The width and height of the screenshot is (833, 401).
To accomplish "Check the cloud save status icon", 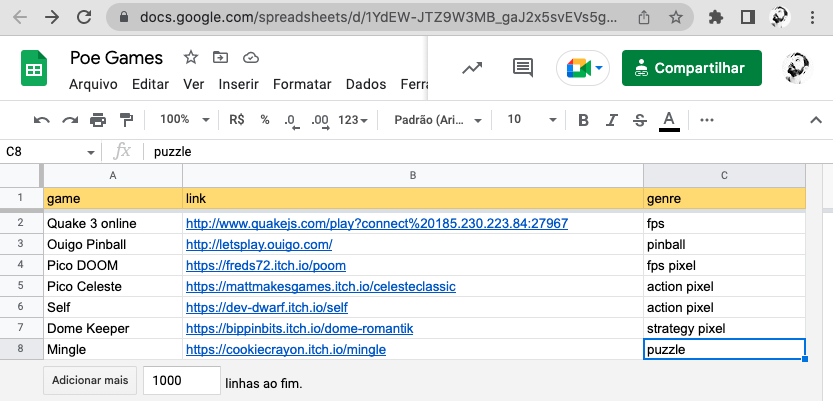I will coord(251,57).
